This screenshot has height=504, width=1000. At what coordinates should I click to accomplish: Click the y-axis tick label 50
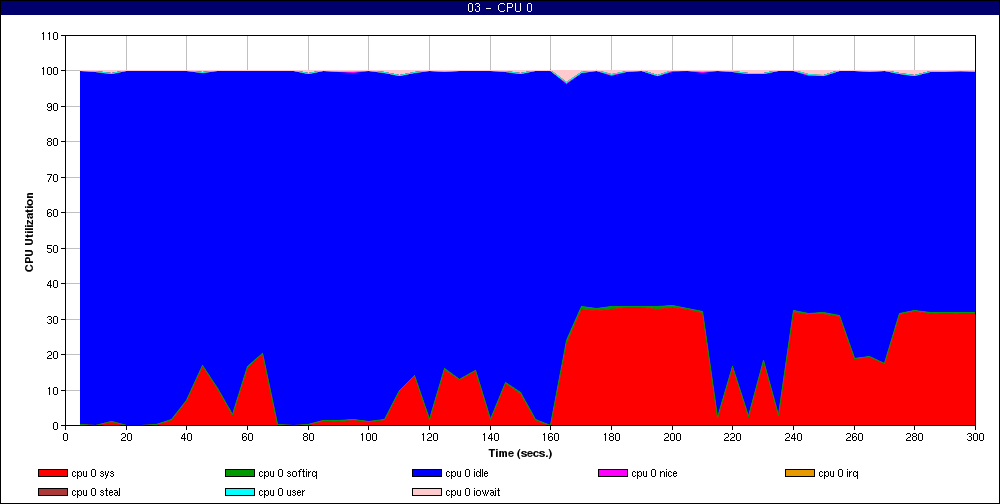(x=52, y=248)
